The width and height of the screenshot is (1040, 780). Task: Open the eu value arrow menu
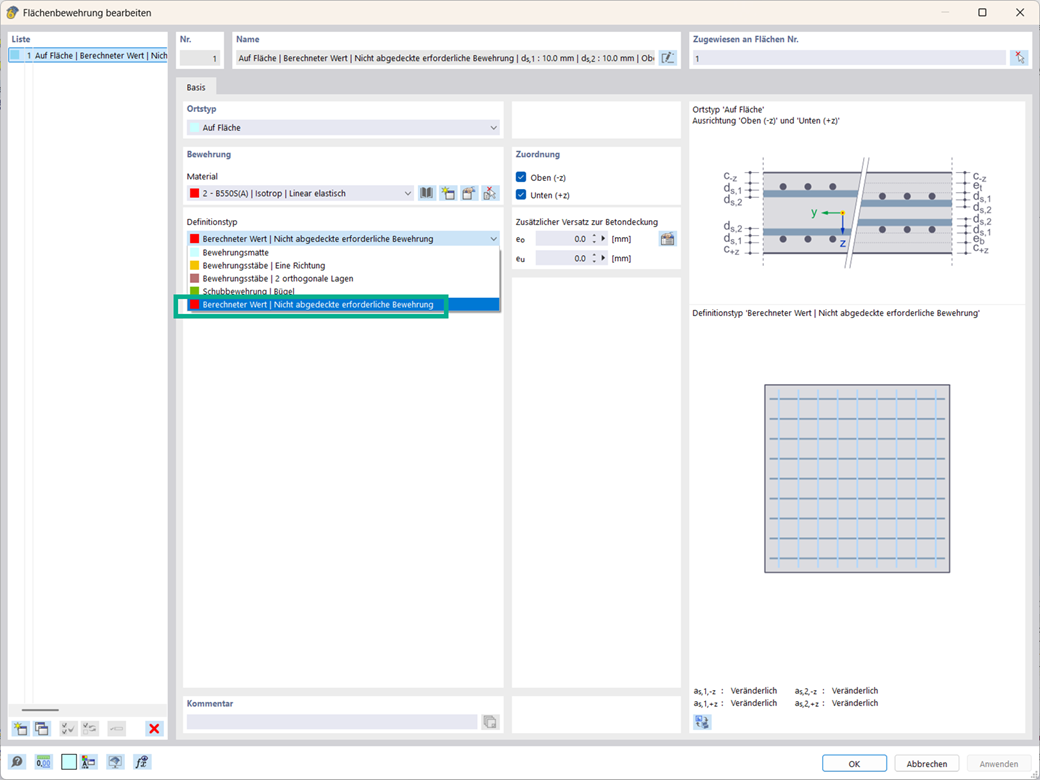click(x=603, y=259)
